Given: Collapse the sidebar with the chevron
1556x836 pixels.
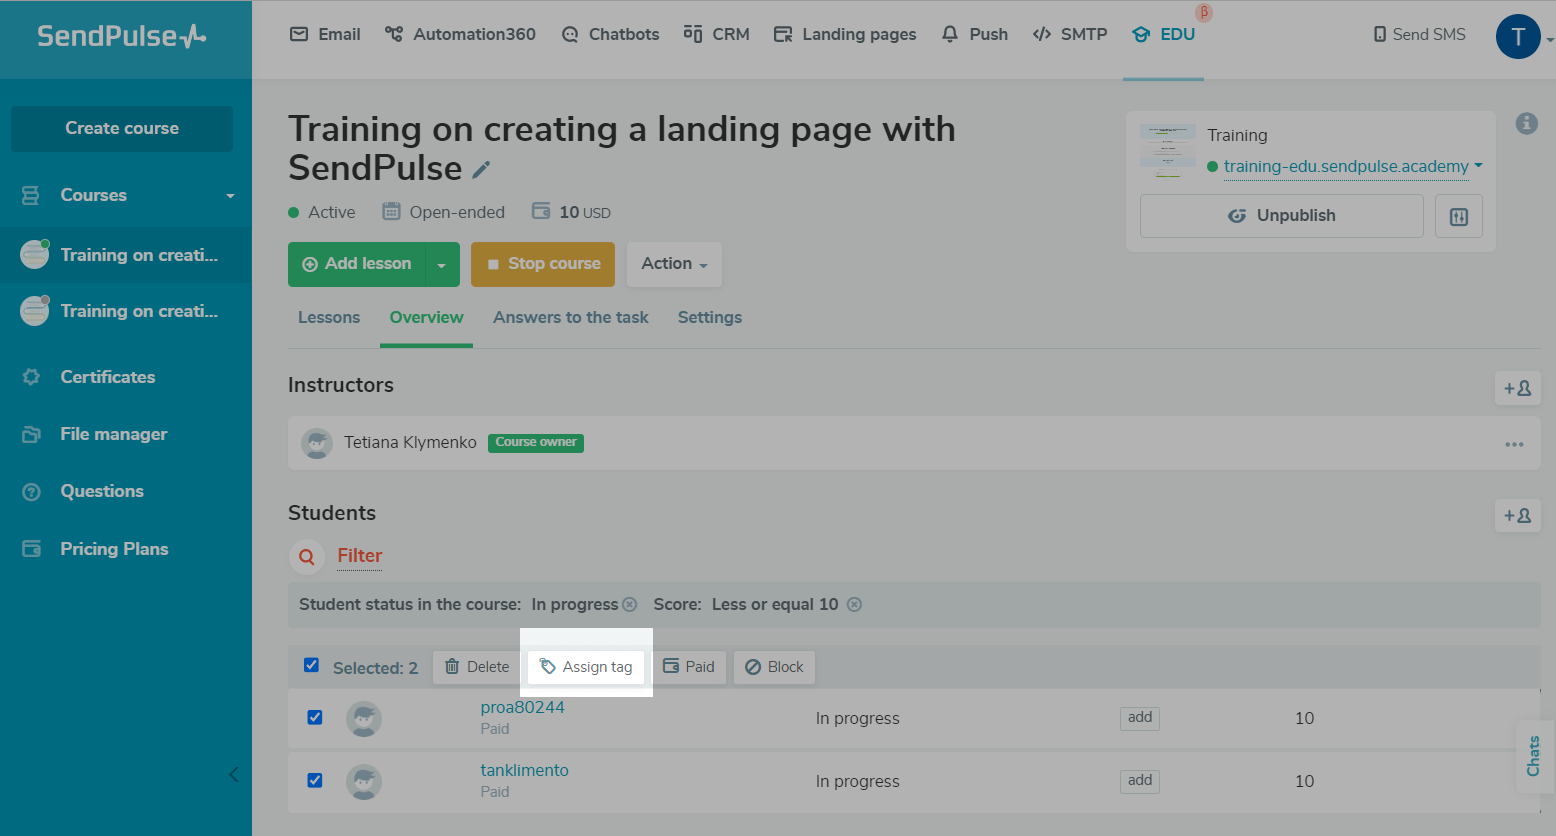Looking at the screenshot, I should pos(233,774).
